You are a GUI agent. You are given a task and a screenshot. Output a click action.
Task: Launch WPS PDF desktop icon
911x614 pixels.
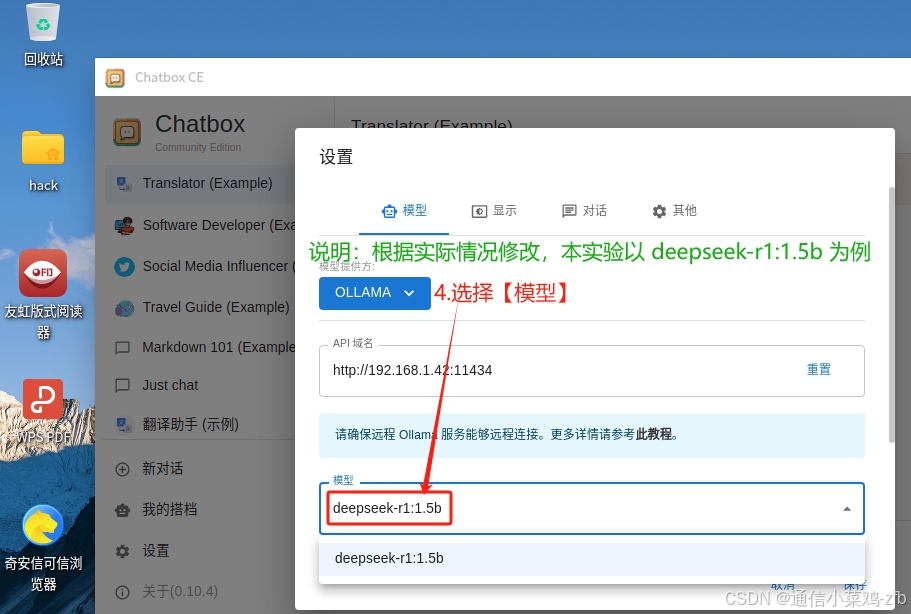point(43,410)
